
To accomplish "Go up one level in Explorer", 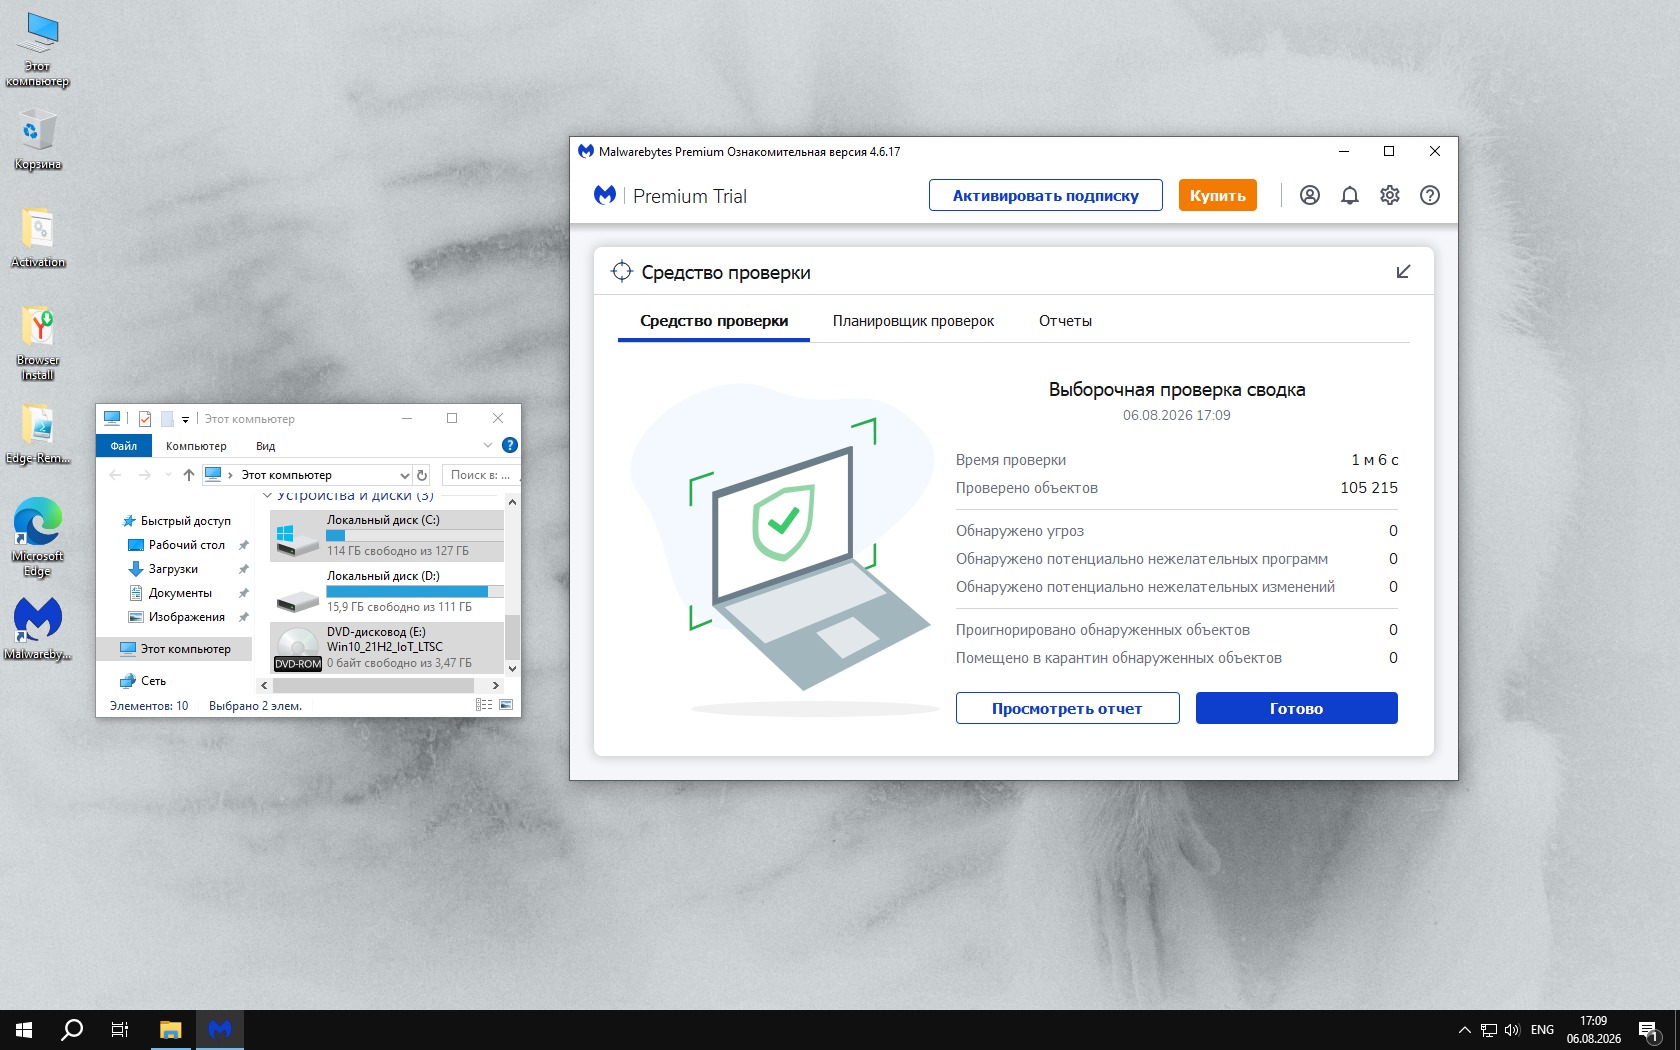I will [x=189, y=475].
